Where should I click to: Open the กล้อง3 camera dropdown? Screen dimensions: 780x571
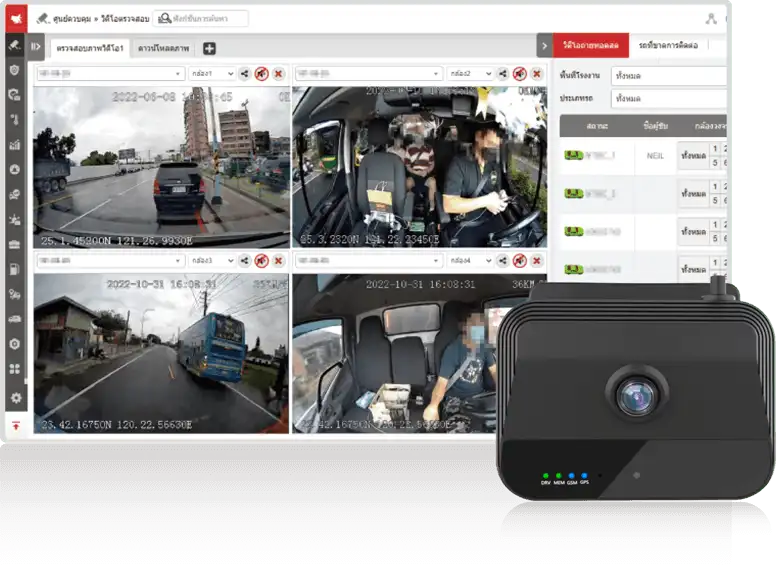tap(211, 261)
